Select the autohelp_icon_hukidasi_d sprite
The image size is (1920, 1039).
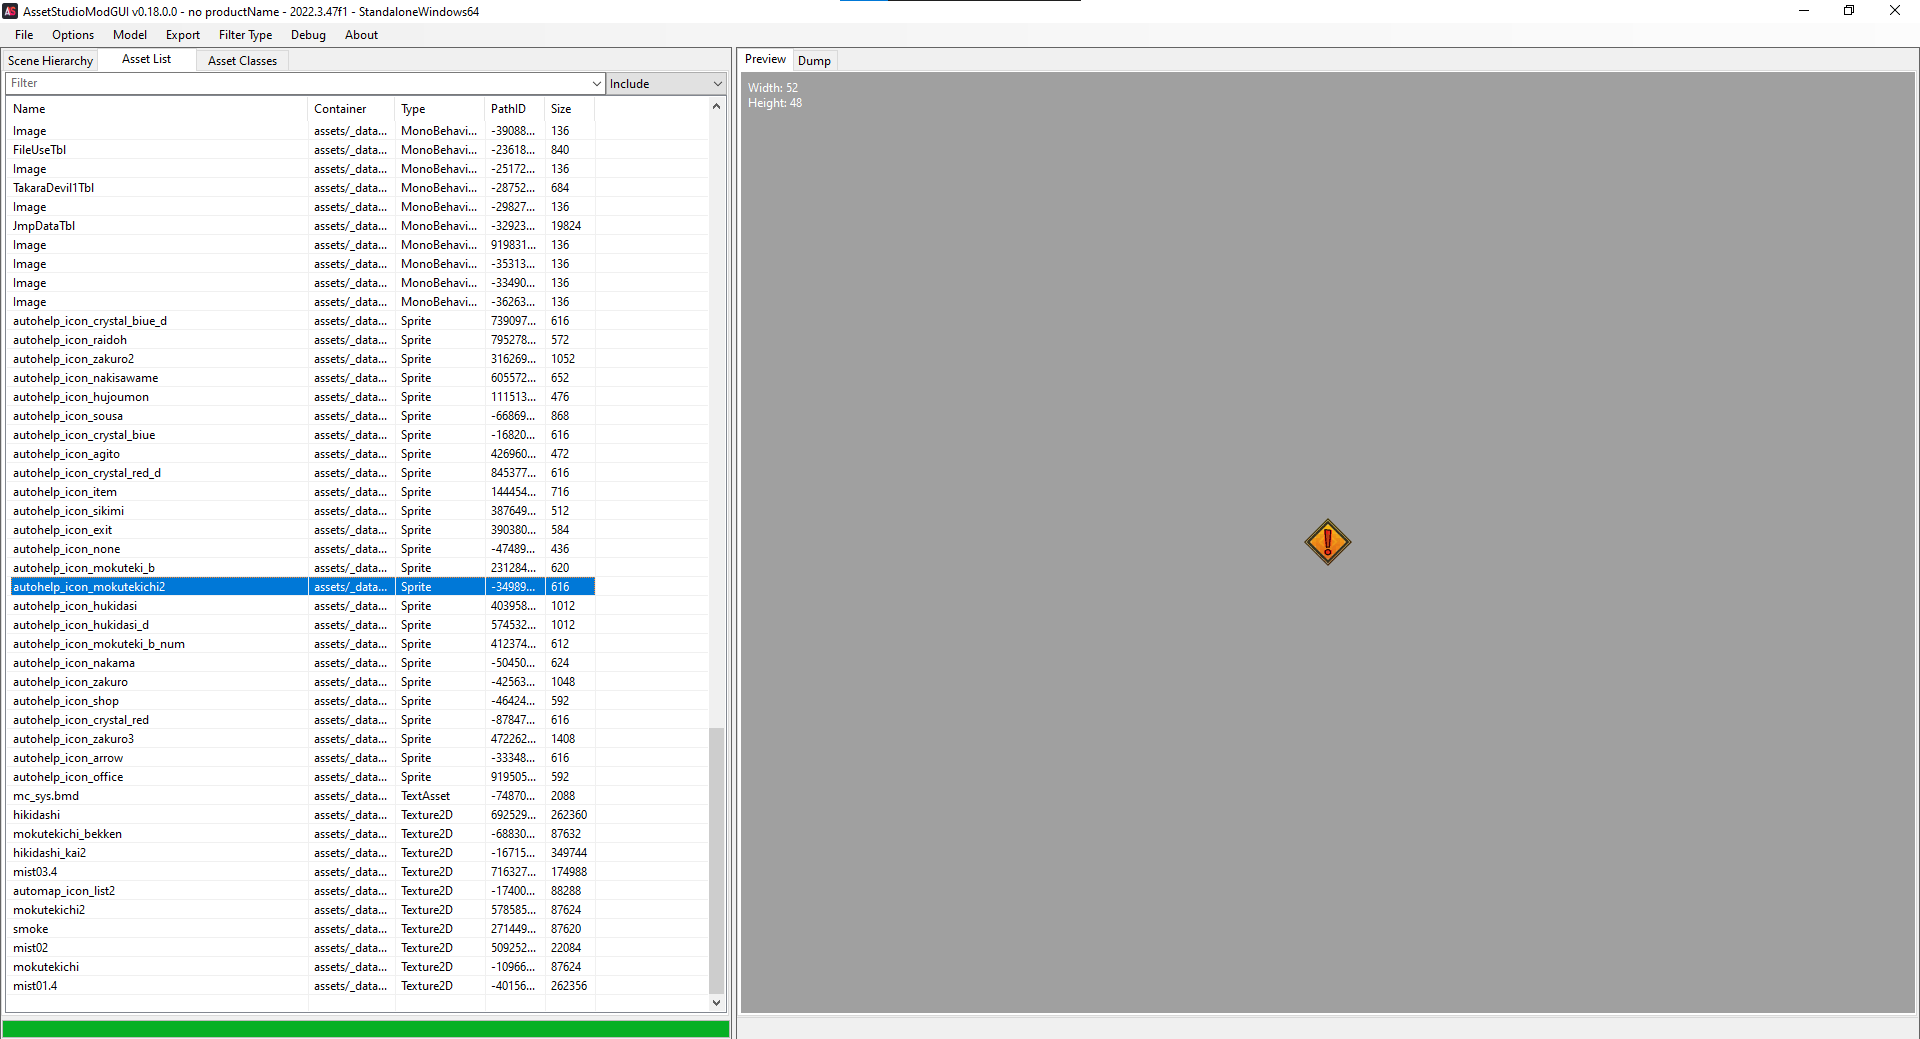(302, 625)
